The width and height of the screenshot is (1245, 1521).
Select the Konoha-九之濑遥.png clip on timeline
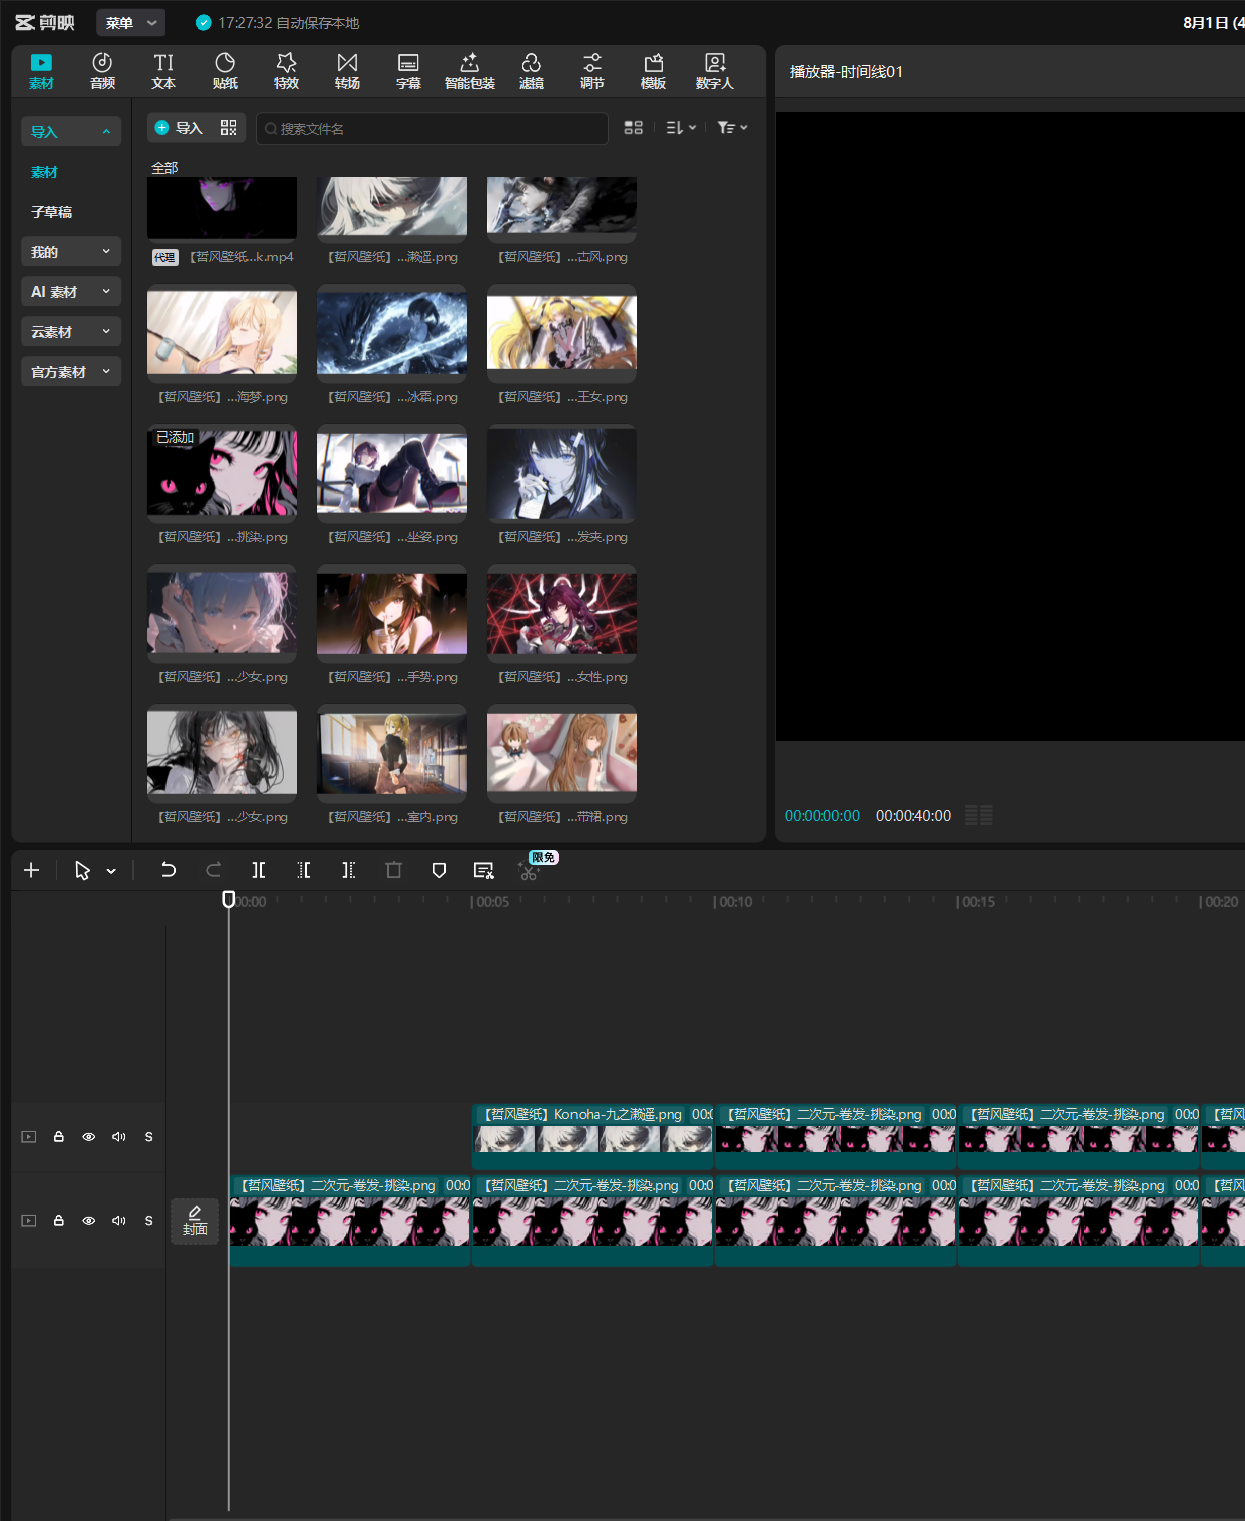pos(592,1135)
